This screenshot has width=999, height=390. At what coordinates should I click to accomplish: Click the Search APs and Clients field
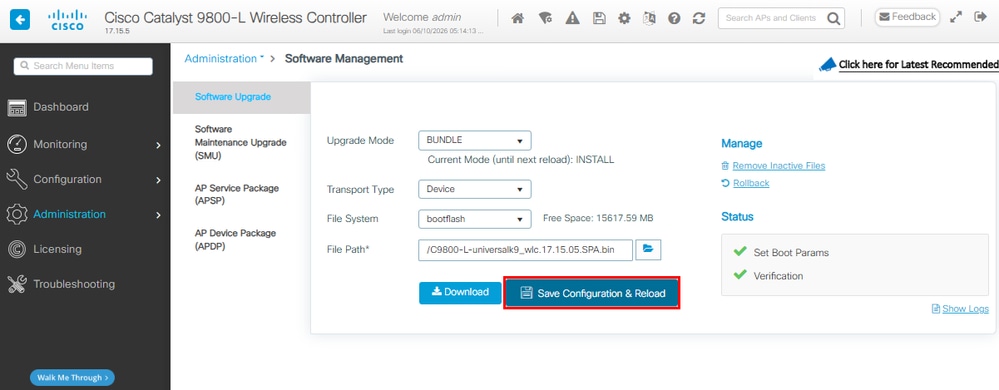point(773,18)
